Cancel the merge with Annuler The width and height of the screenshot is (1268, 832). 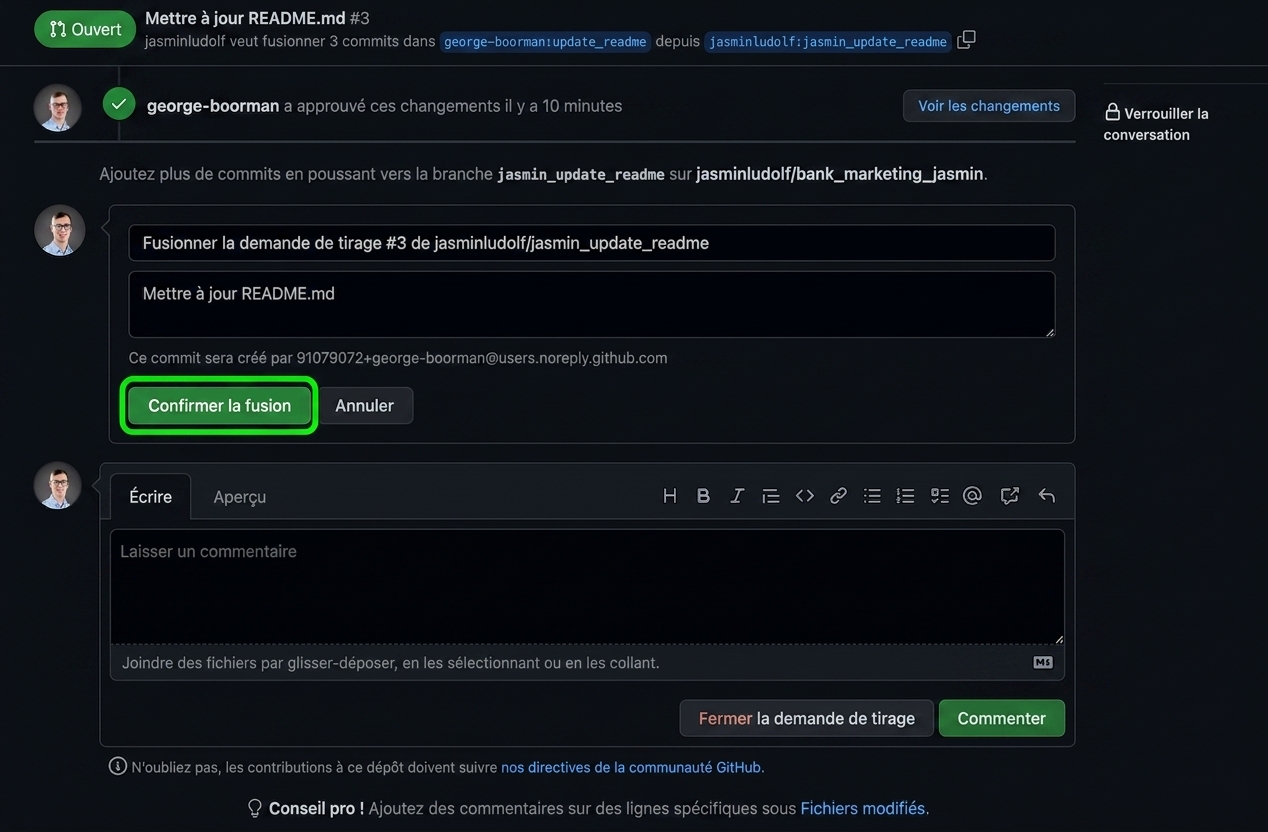tap(364, 405)
